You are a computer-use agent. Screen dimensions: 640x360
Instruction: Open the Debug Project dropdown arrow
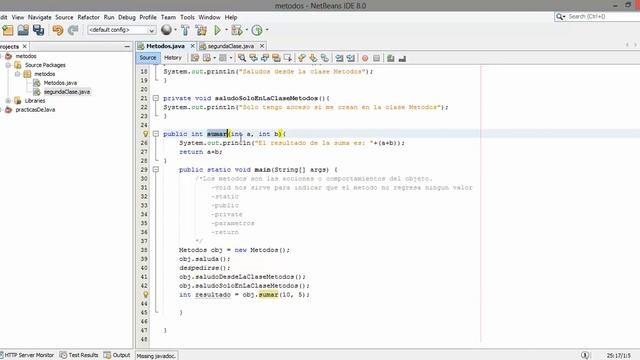tap(247, 30)
